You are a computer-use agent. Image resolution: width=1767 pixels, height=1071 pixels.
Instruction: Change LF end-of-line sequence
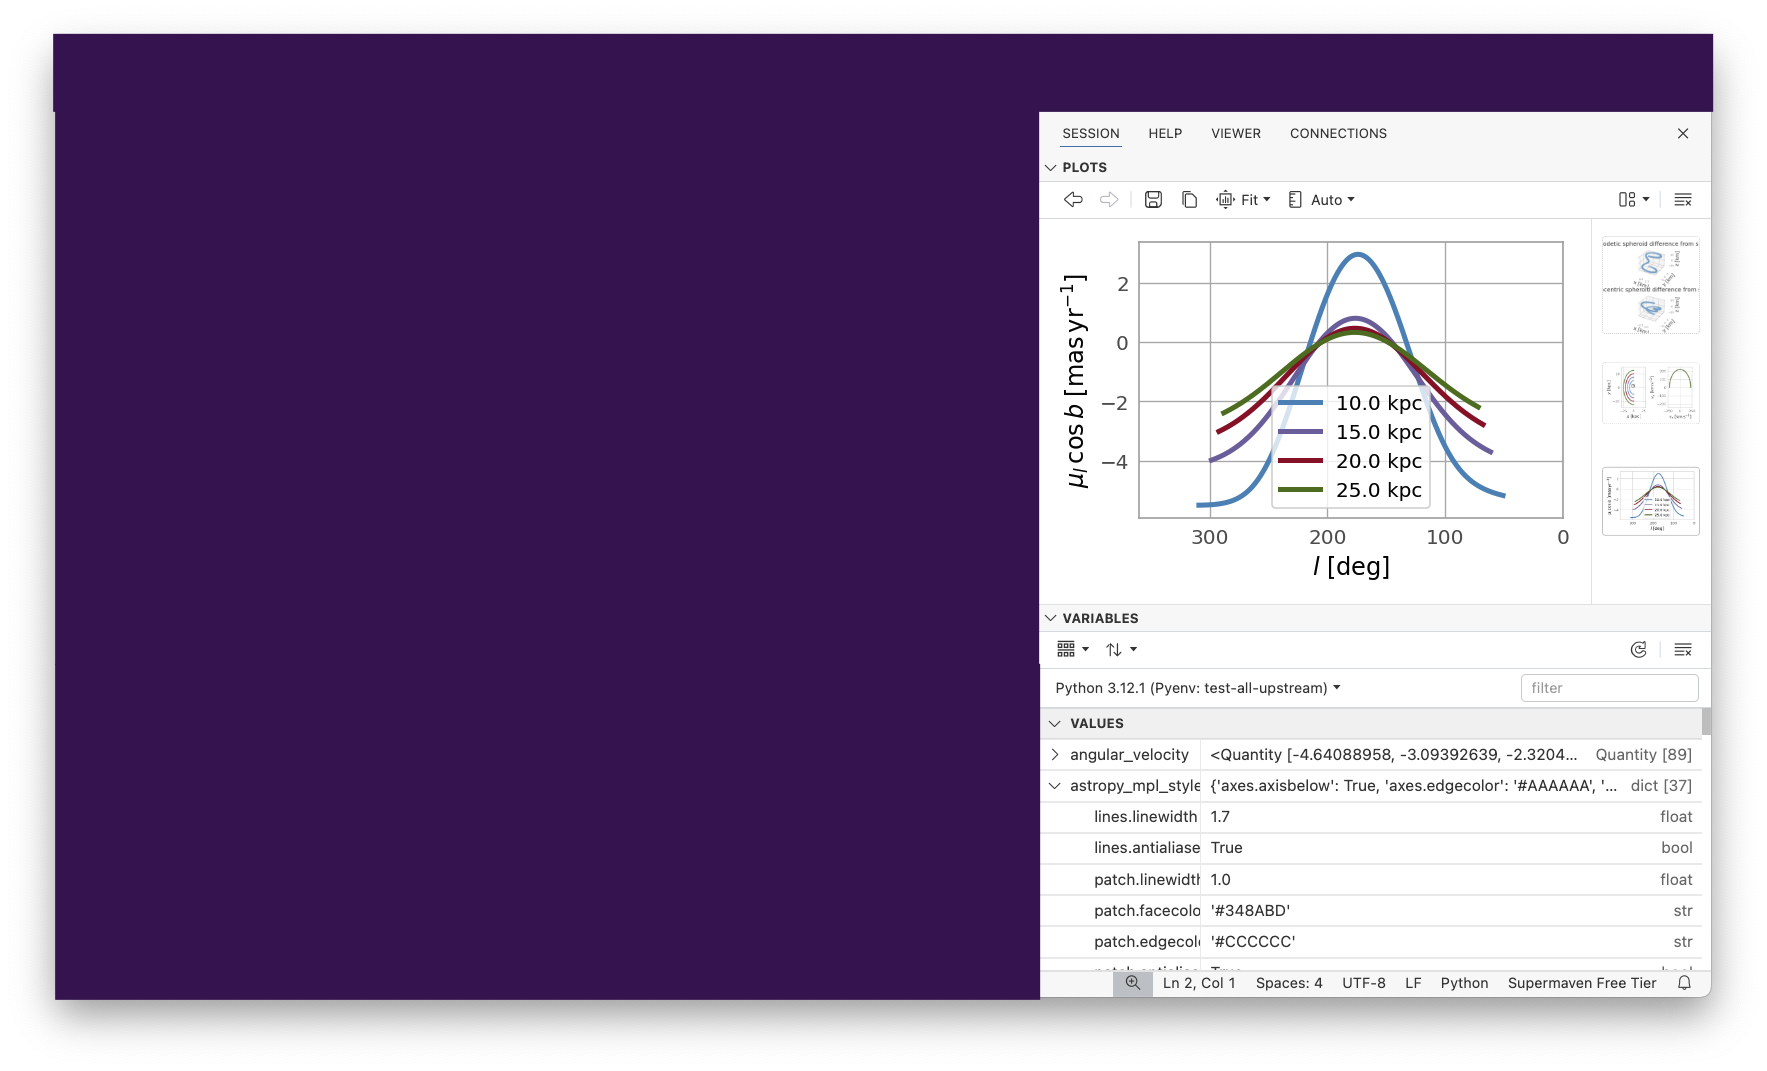click(1413, 983)
